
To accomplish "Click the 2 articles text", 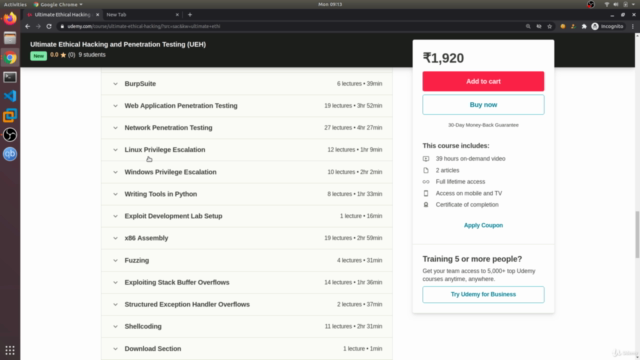I will pyautogui.click(x=447, y=170).
